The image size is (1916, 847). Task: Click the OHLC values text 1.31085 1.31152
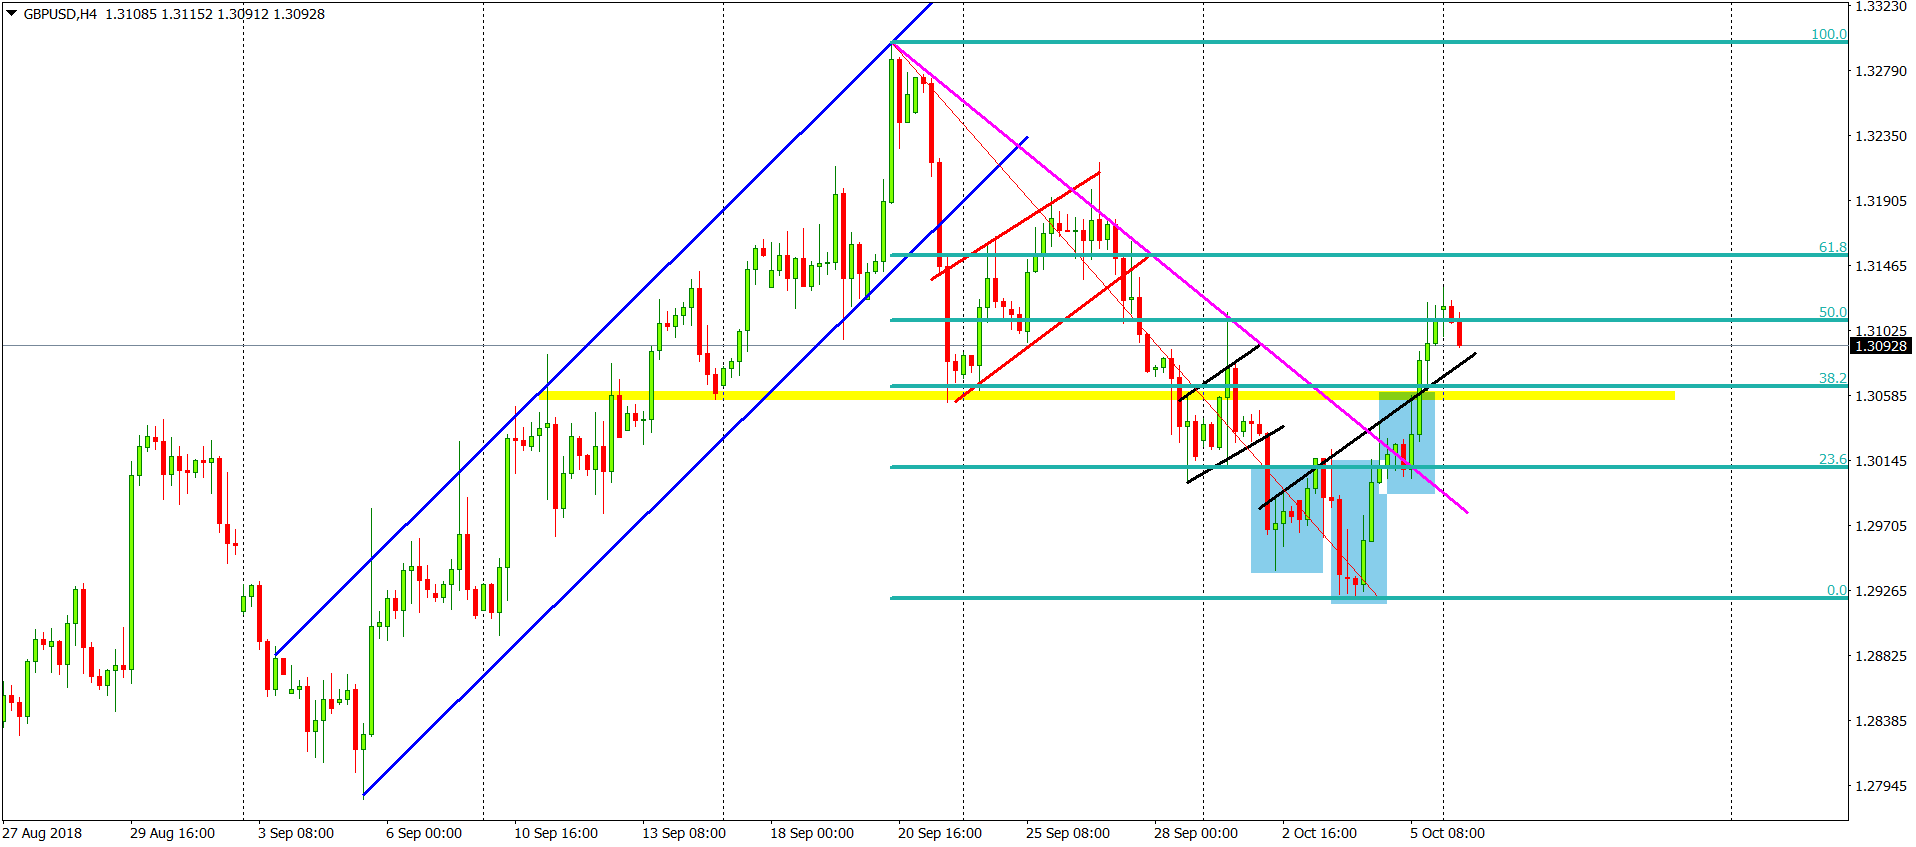click(159, 14)
